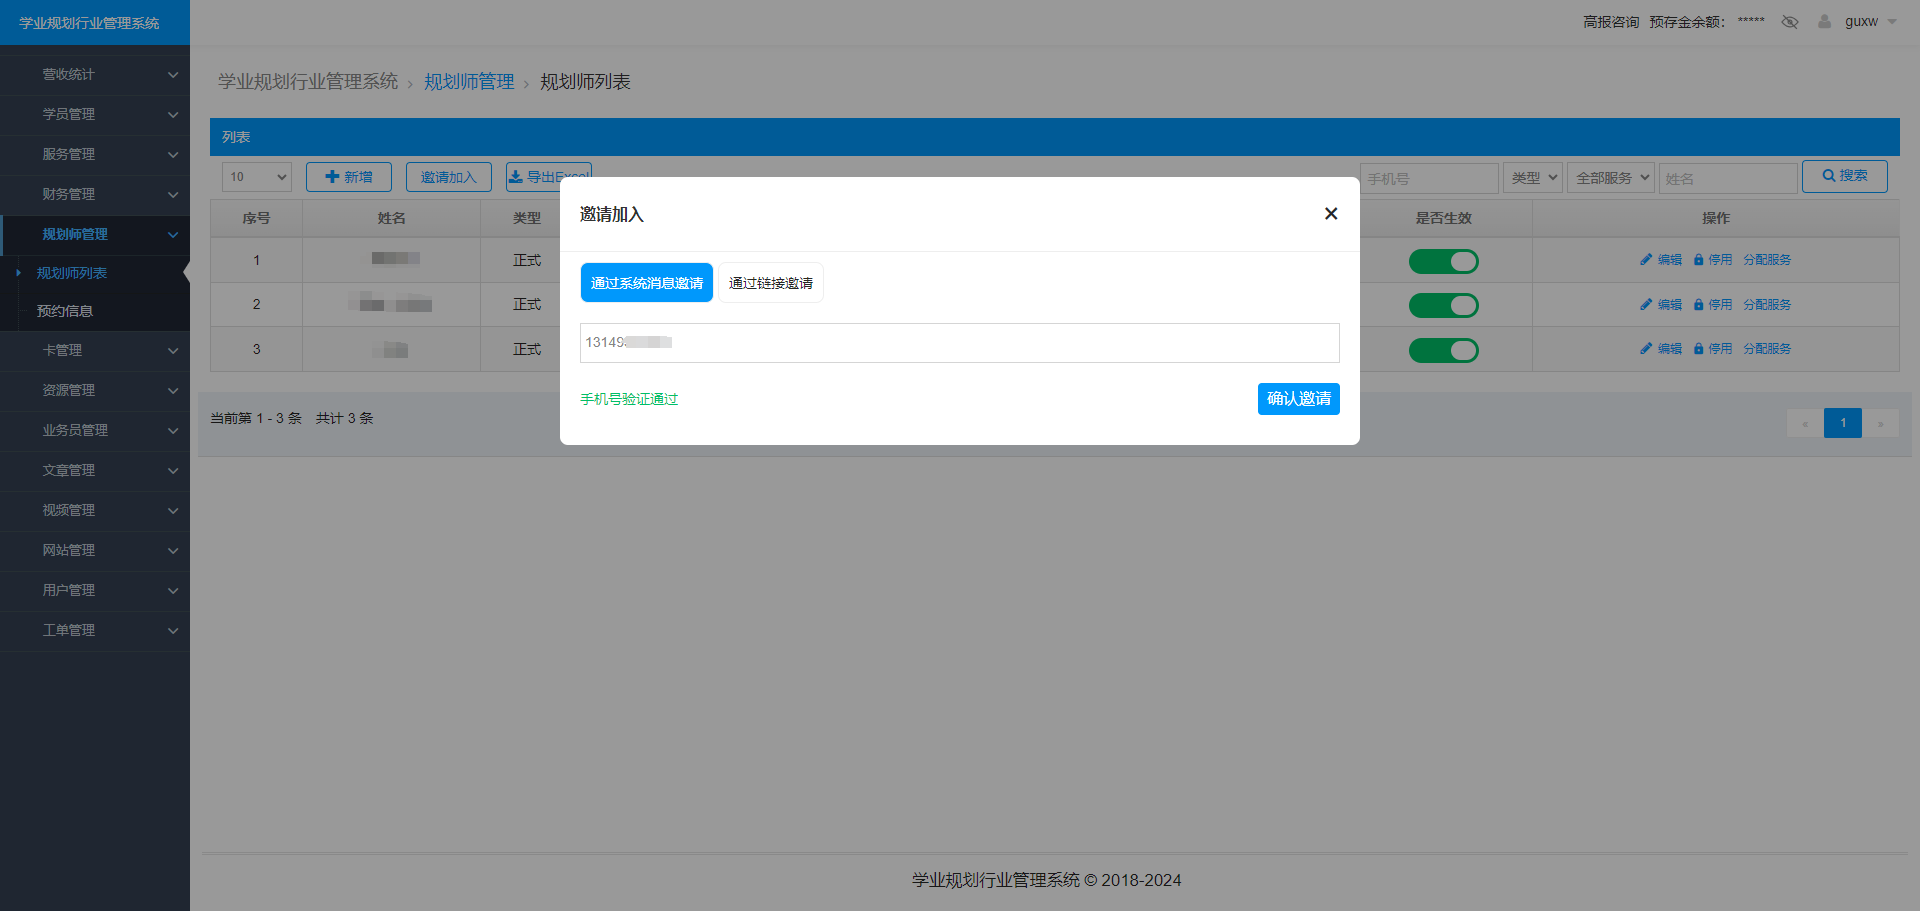This screenshot has width=1920, height=911.
Task: Click the 确认邀请 button
Action: [x=1298, y=398]
